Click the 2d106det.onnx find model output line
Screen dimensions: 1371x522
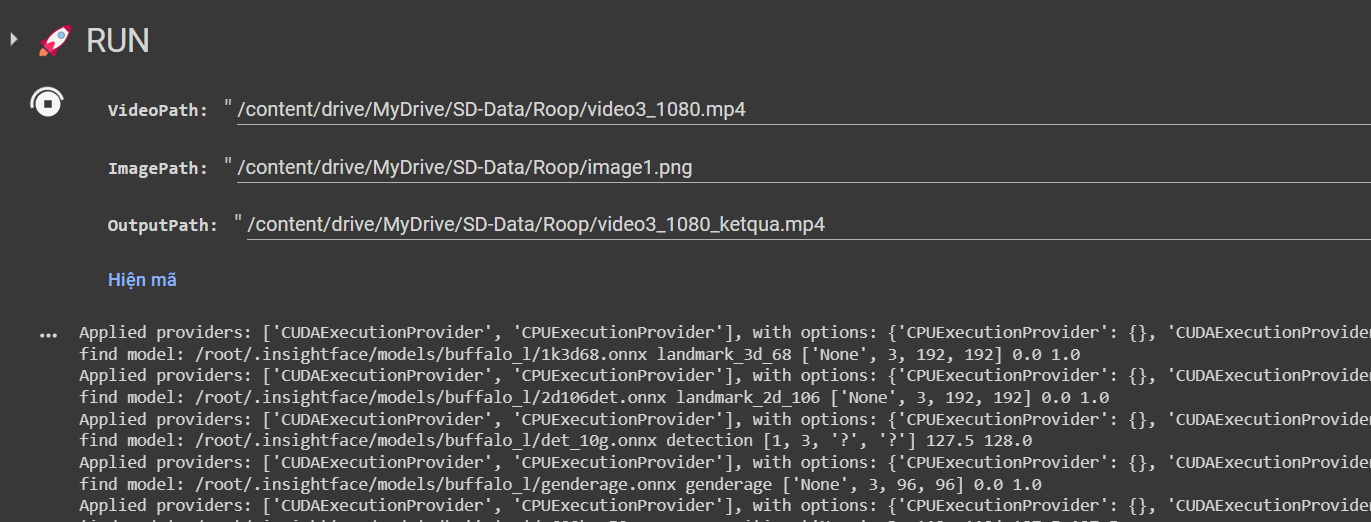(x=593, y=397)
